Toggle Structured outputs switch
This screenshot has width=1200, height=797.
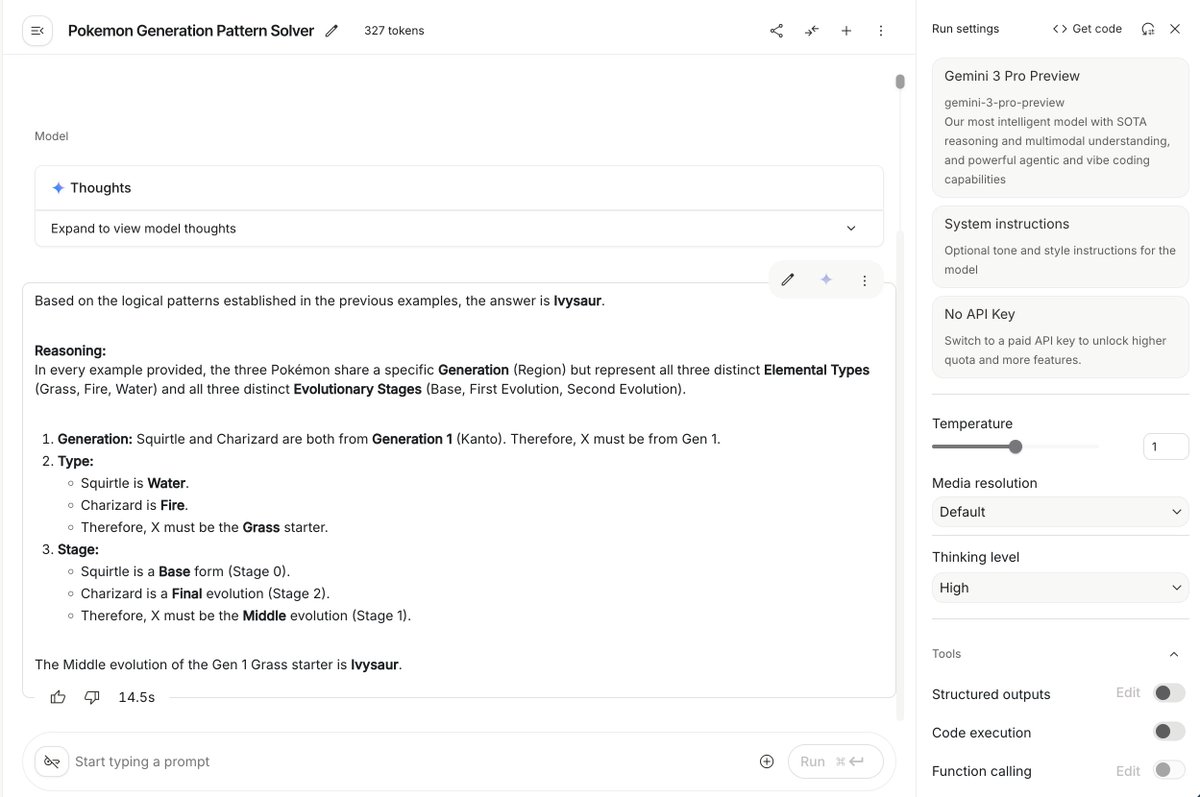click(1169, 693)
